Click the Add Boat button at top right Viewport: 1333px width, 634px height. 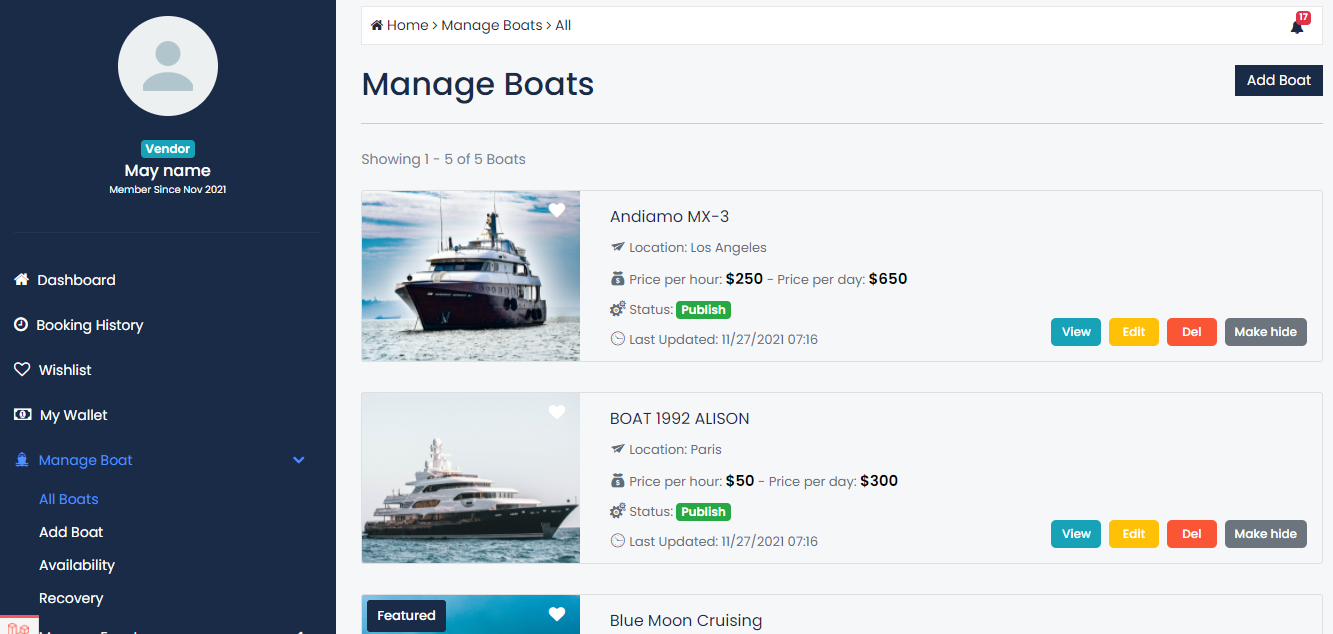click(1278, 80)
